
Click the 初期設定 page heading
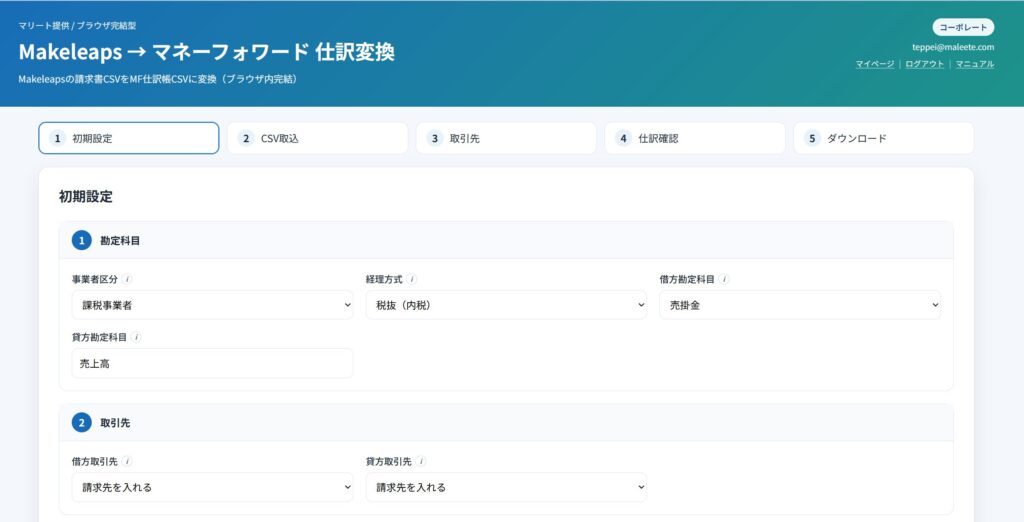pos(86,197)
